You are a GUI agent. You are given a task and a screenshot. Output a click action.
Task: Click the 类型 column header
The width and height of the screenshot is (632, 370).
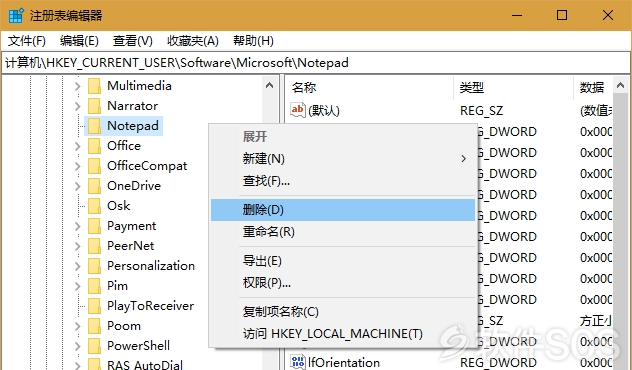513,87
